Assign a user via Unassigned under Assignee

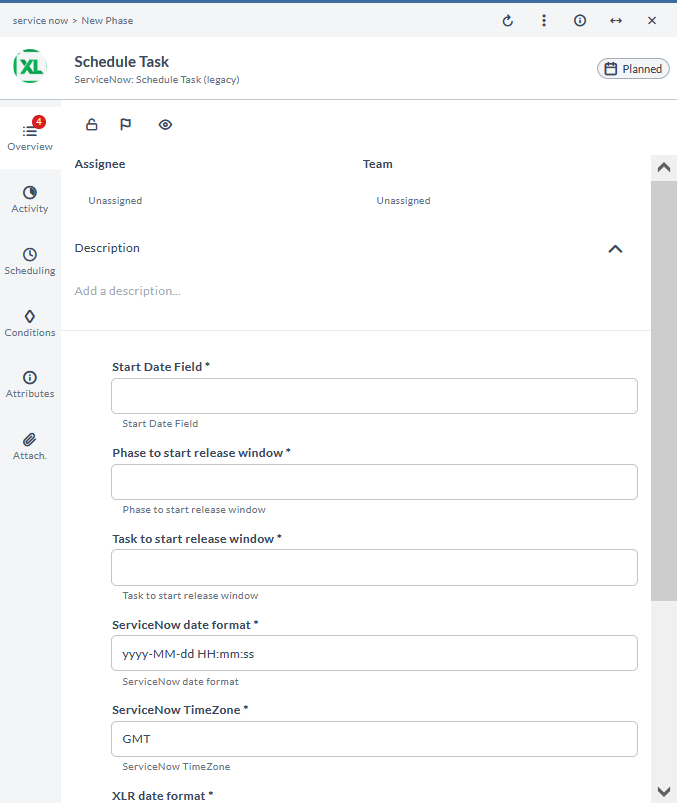pos(115,200)
